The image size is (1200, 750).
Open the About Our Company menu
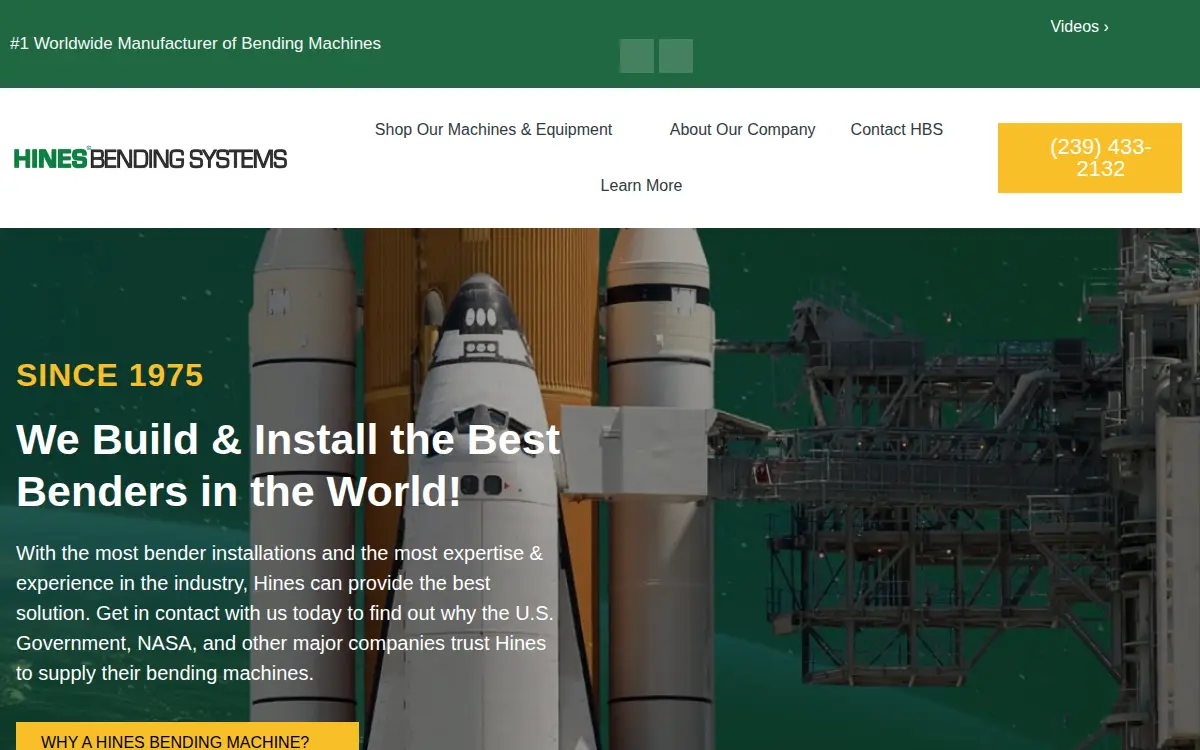742,130
